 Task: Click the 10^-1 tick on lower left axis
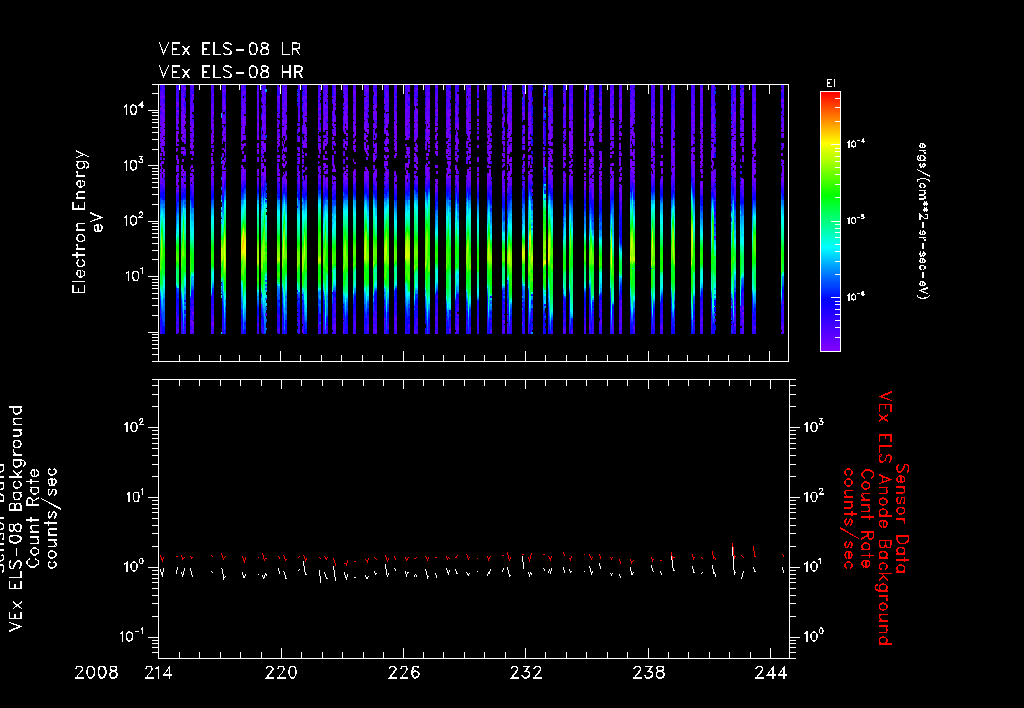(133, 637)
